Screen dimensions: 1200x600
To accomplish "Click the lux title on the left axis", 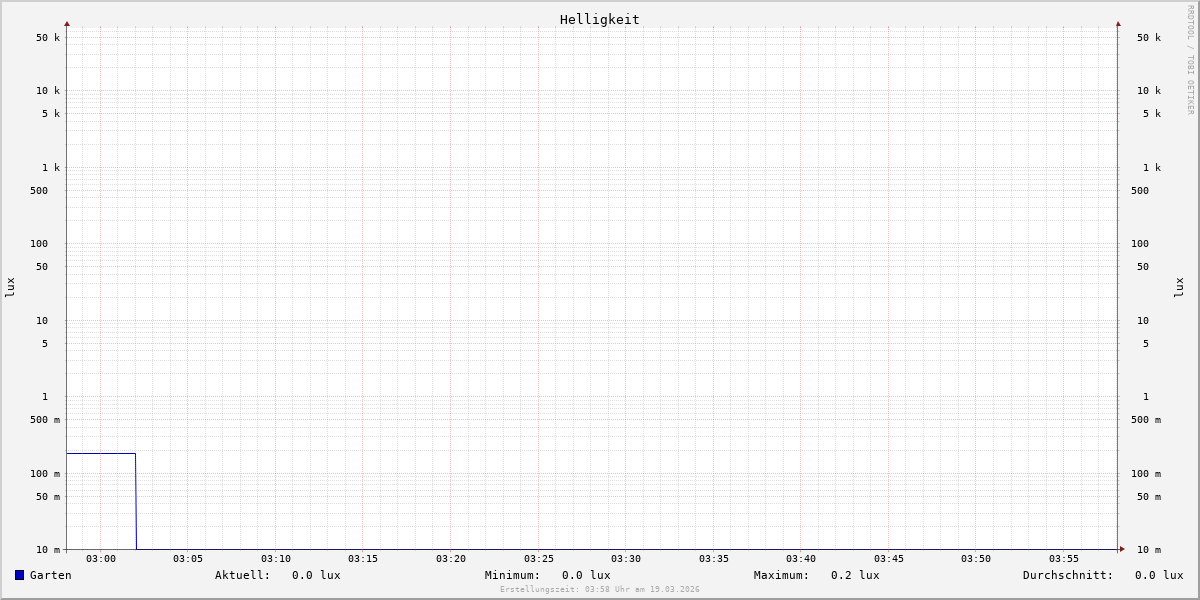I will (x=10, y=287).
